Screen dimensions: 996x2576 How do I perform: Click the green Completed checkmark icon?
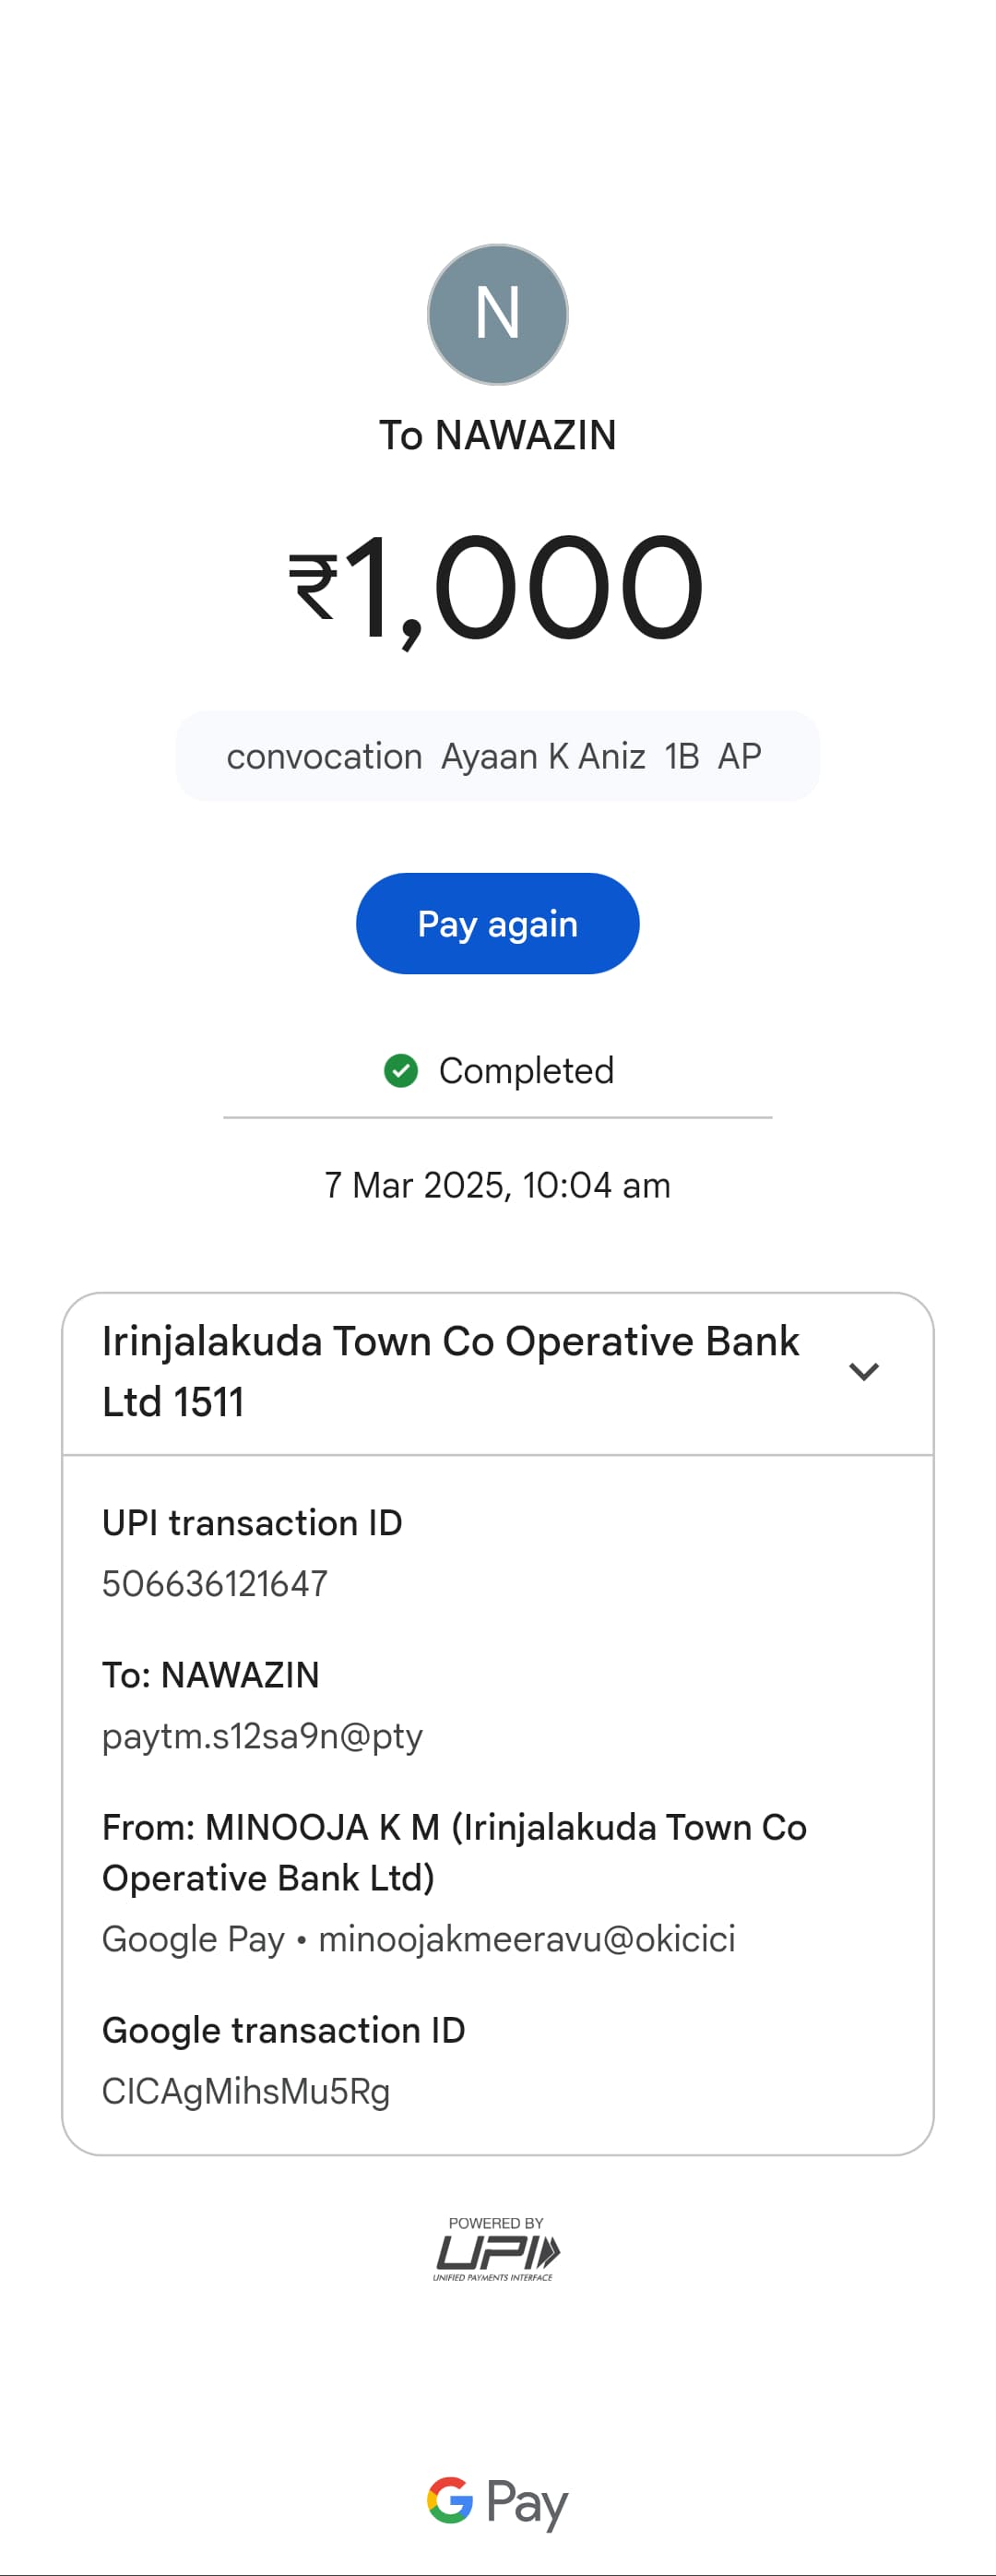[401, 1070]
